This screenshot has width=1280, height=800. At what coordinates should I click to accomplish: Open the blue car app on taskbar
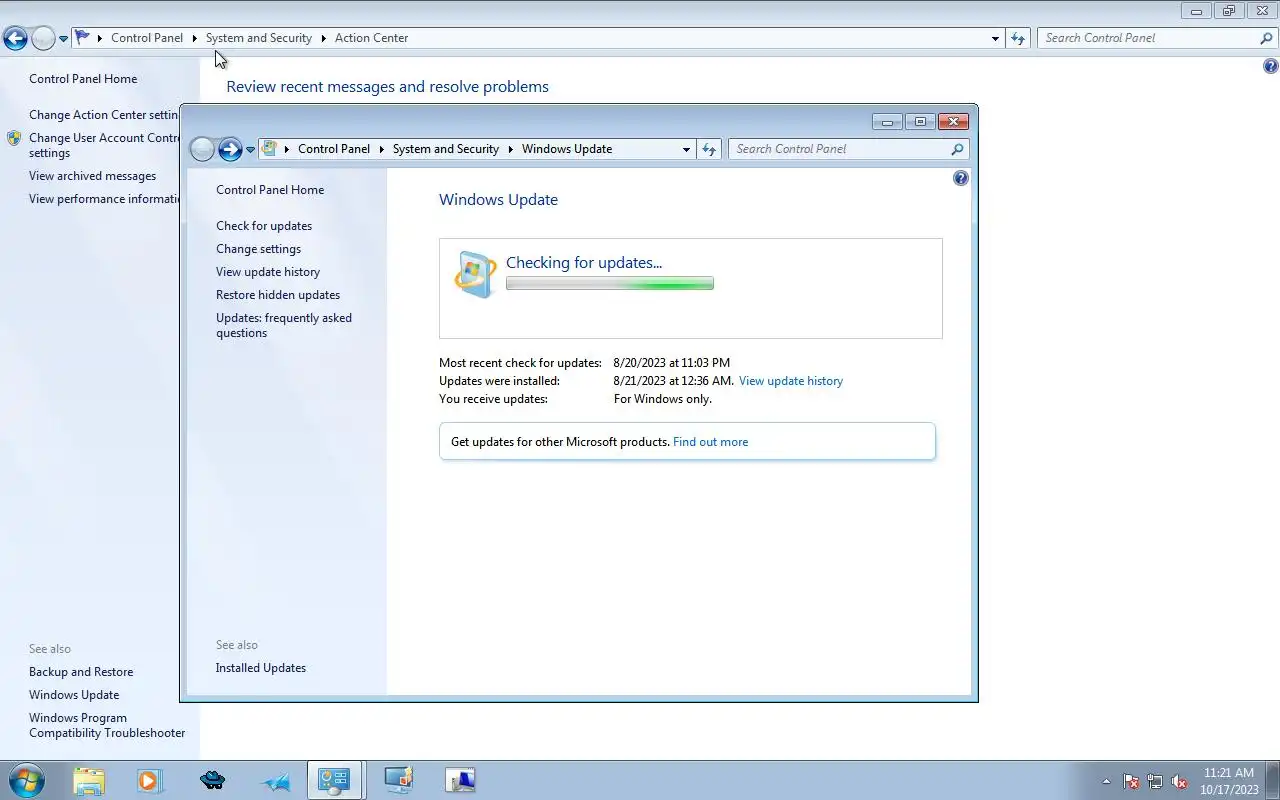pos(212,780)
